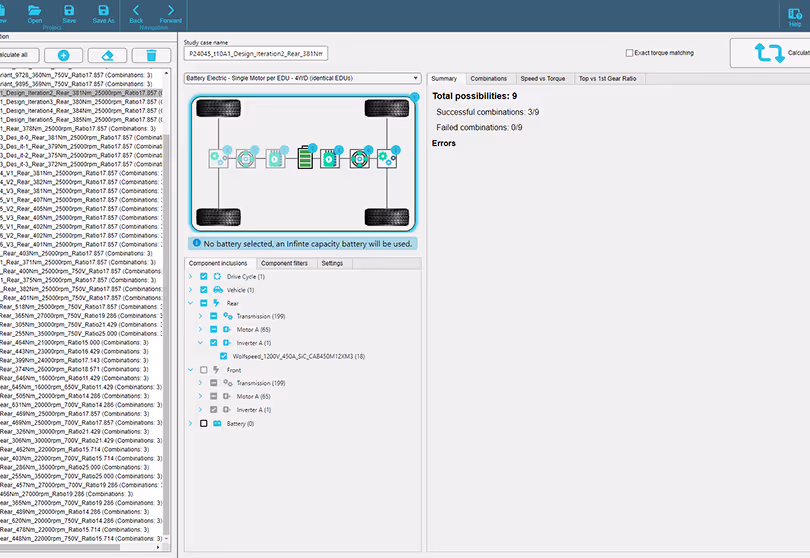The width and height of the screenshot is (810, 558).
Task: Toggle the Front group checkbox
Action: pyautogui.click(x=204, y=369)
